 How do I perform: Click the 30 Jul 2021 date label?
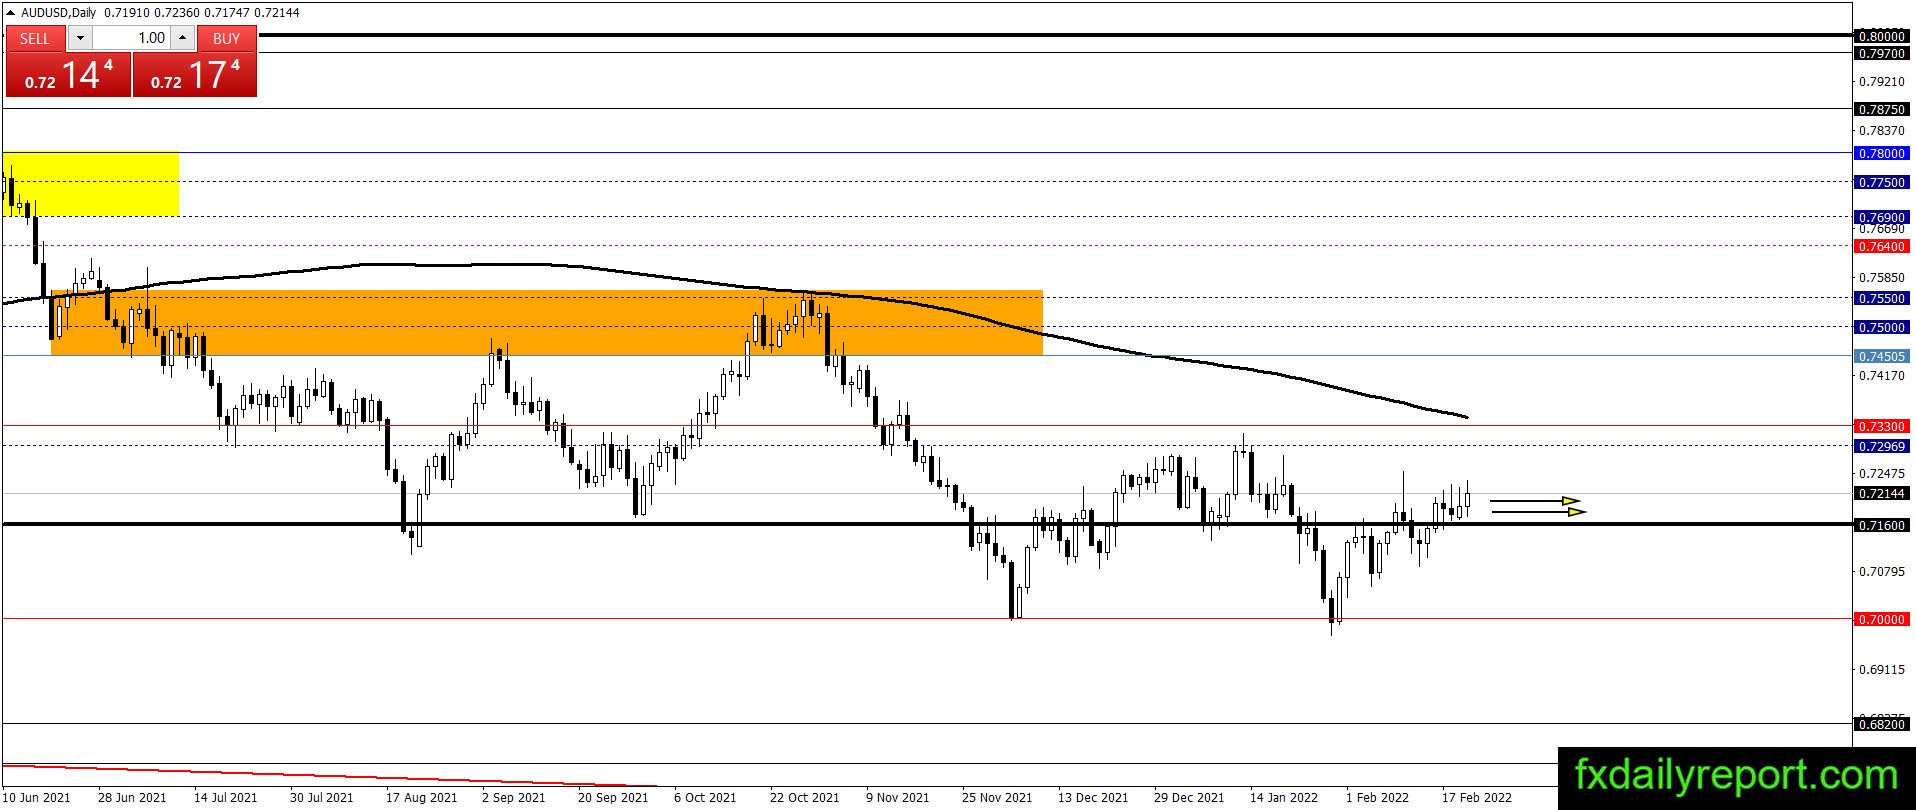(x=321, y=798)
